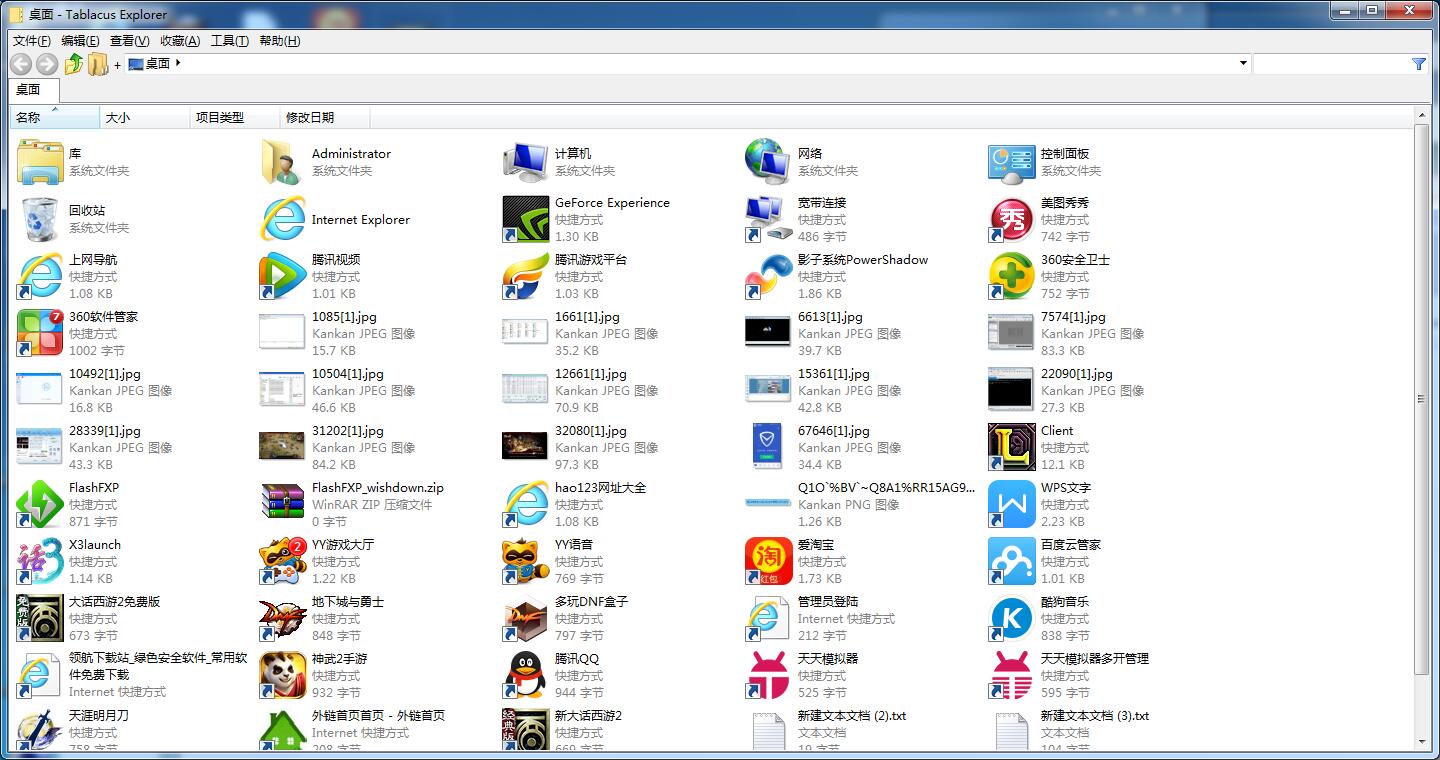Open the 查看(V) menu
1440x760 pixels.
[x=129, y=41]
